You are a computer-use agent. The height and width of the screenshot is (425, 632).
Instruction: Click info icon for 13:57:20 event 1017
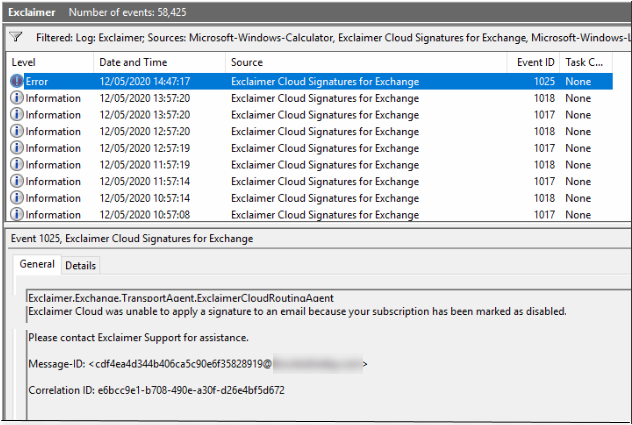tap(17, 115)
